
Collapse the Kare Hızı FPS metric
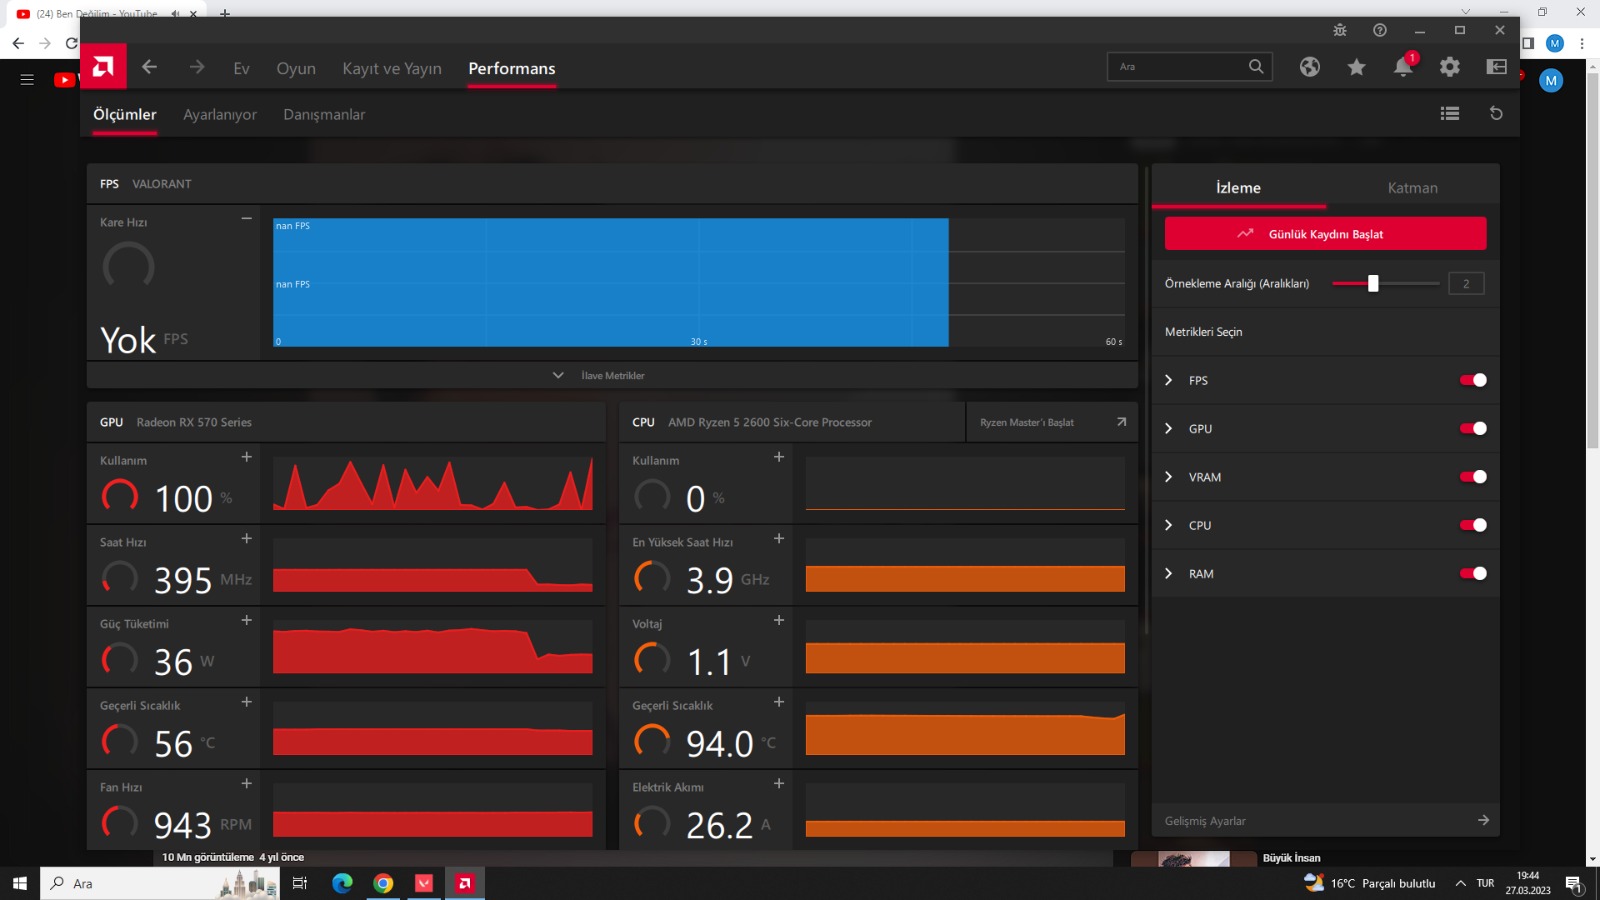246,219
